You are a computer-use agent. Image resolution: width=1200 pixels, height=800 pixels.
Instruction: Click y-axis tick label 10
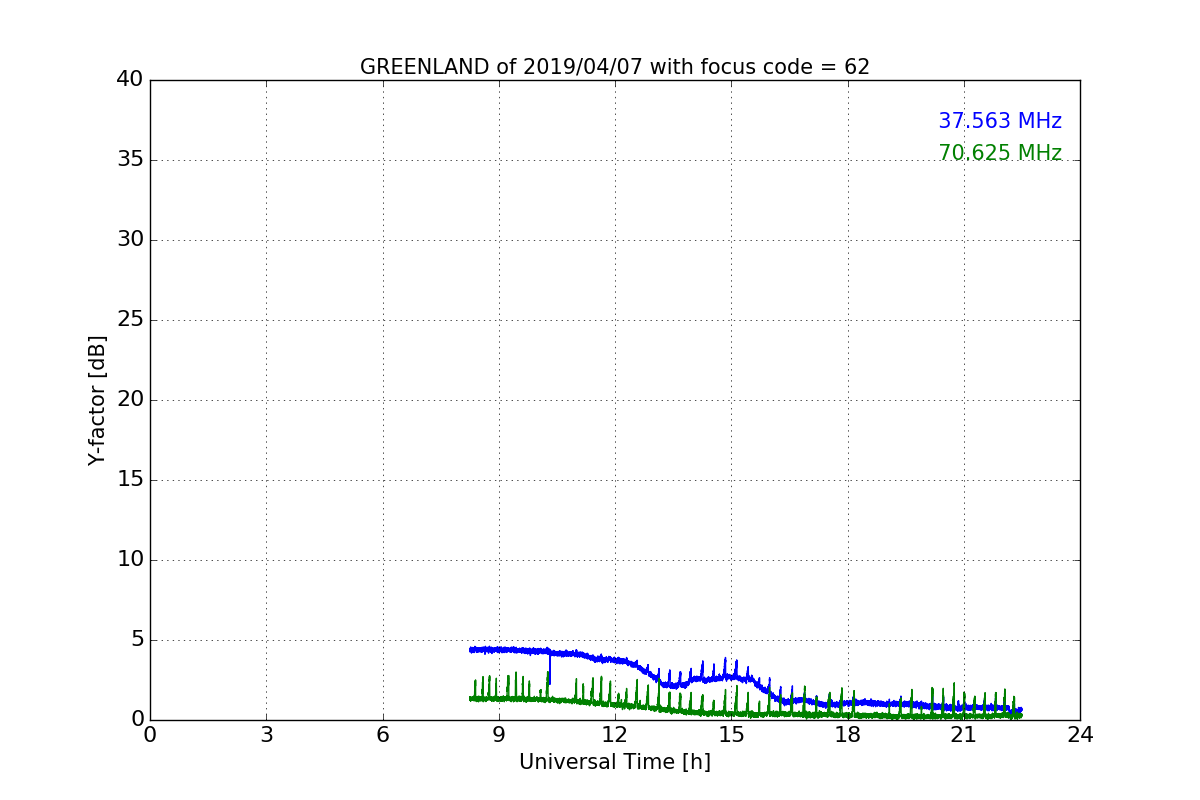pos(130,560)
